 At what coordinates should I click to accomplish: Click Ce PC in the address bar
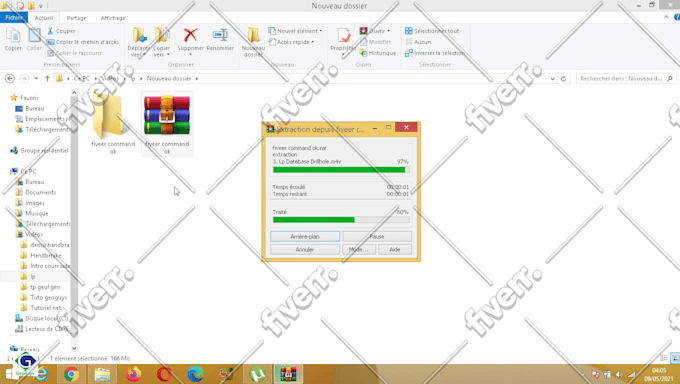(82, 79)
